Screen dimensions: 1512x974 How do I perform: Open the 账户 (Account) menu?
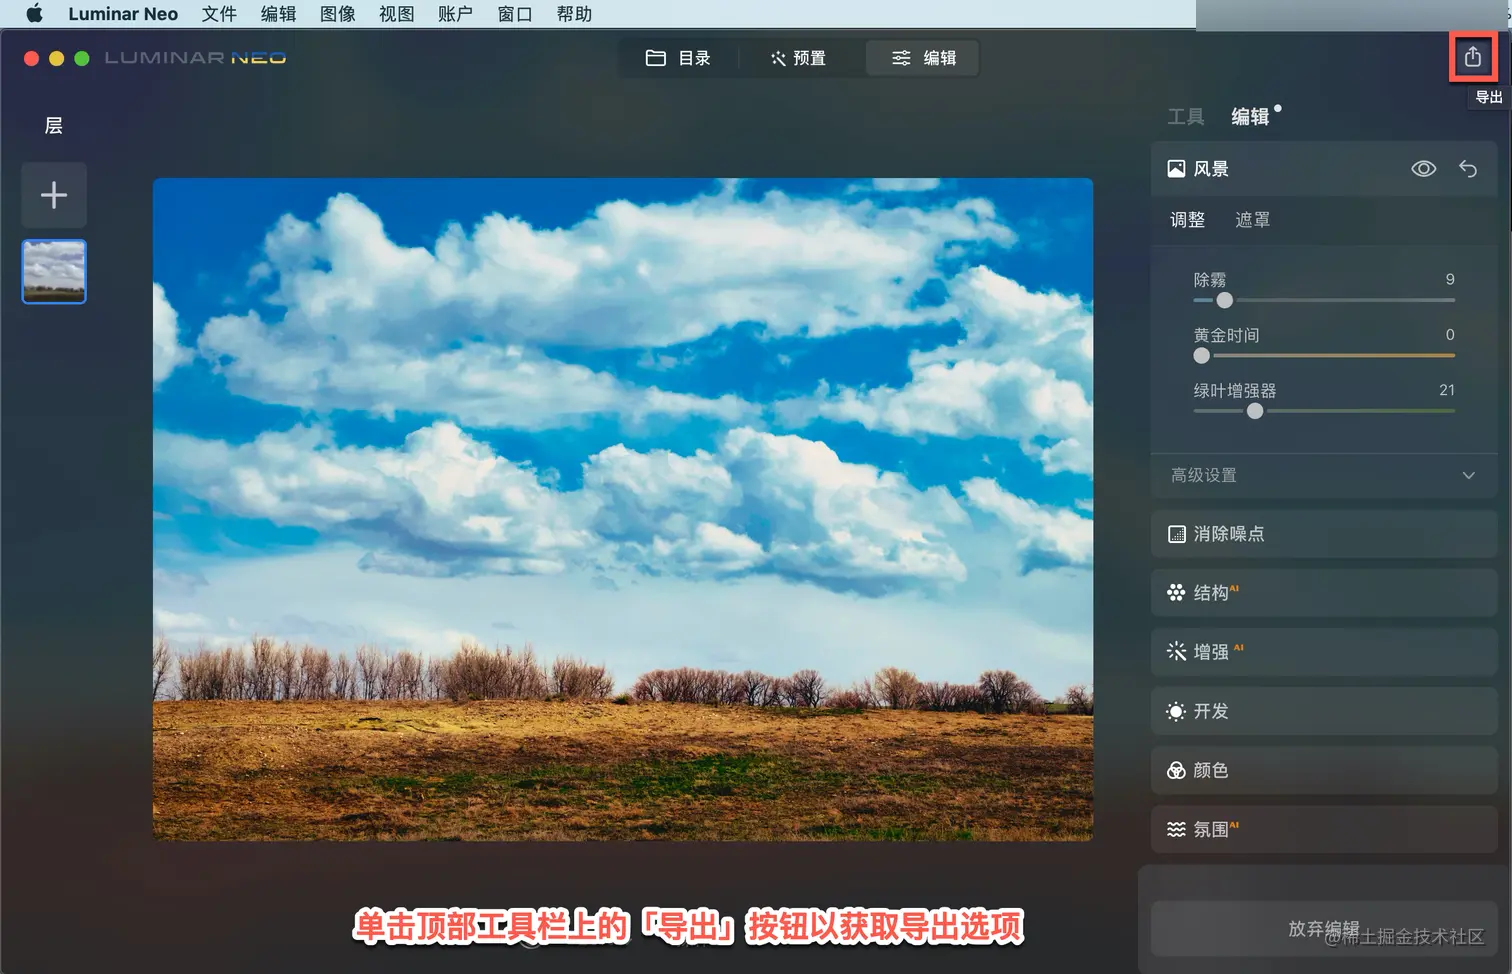[456, 14]
